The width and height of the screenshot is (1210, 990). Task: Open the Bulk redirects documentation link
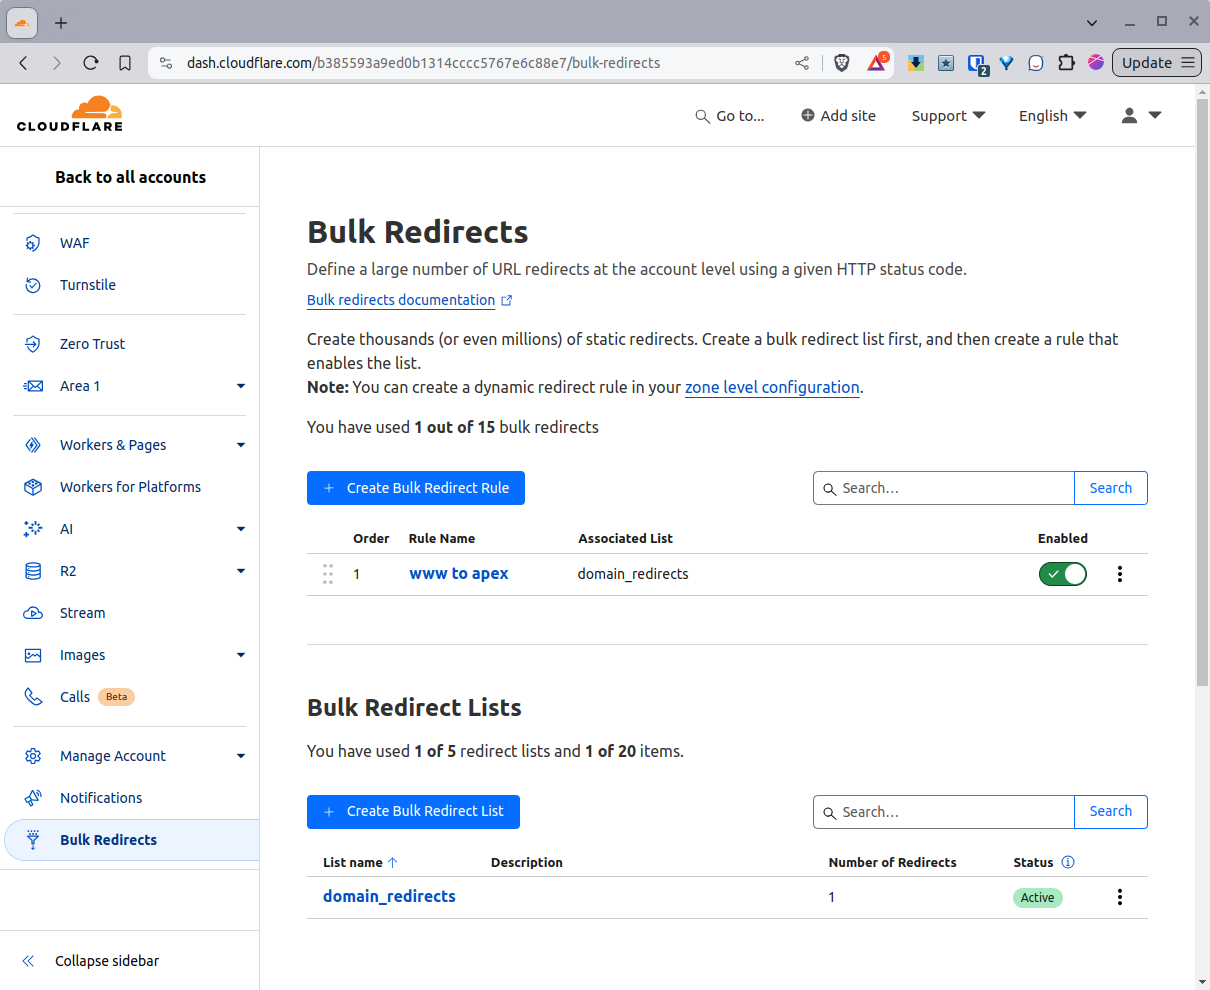pyautogui.click(x=401, y=299)
